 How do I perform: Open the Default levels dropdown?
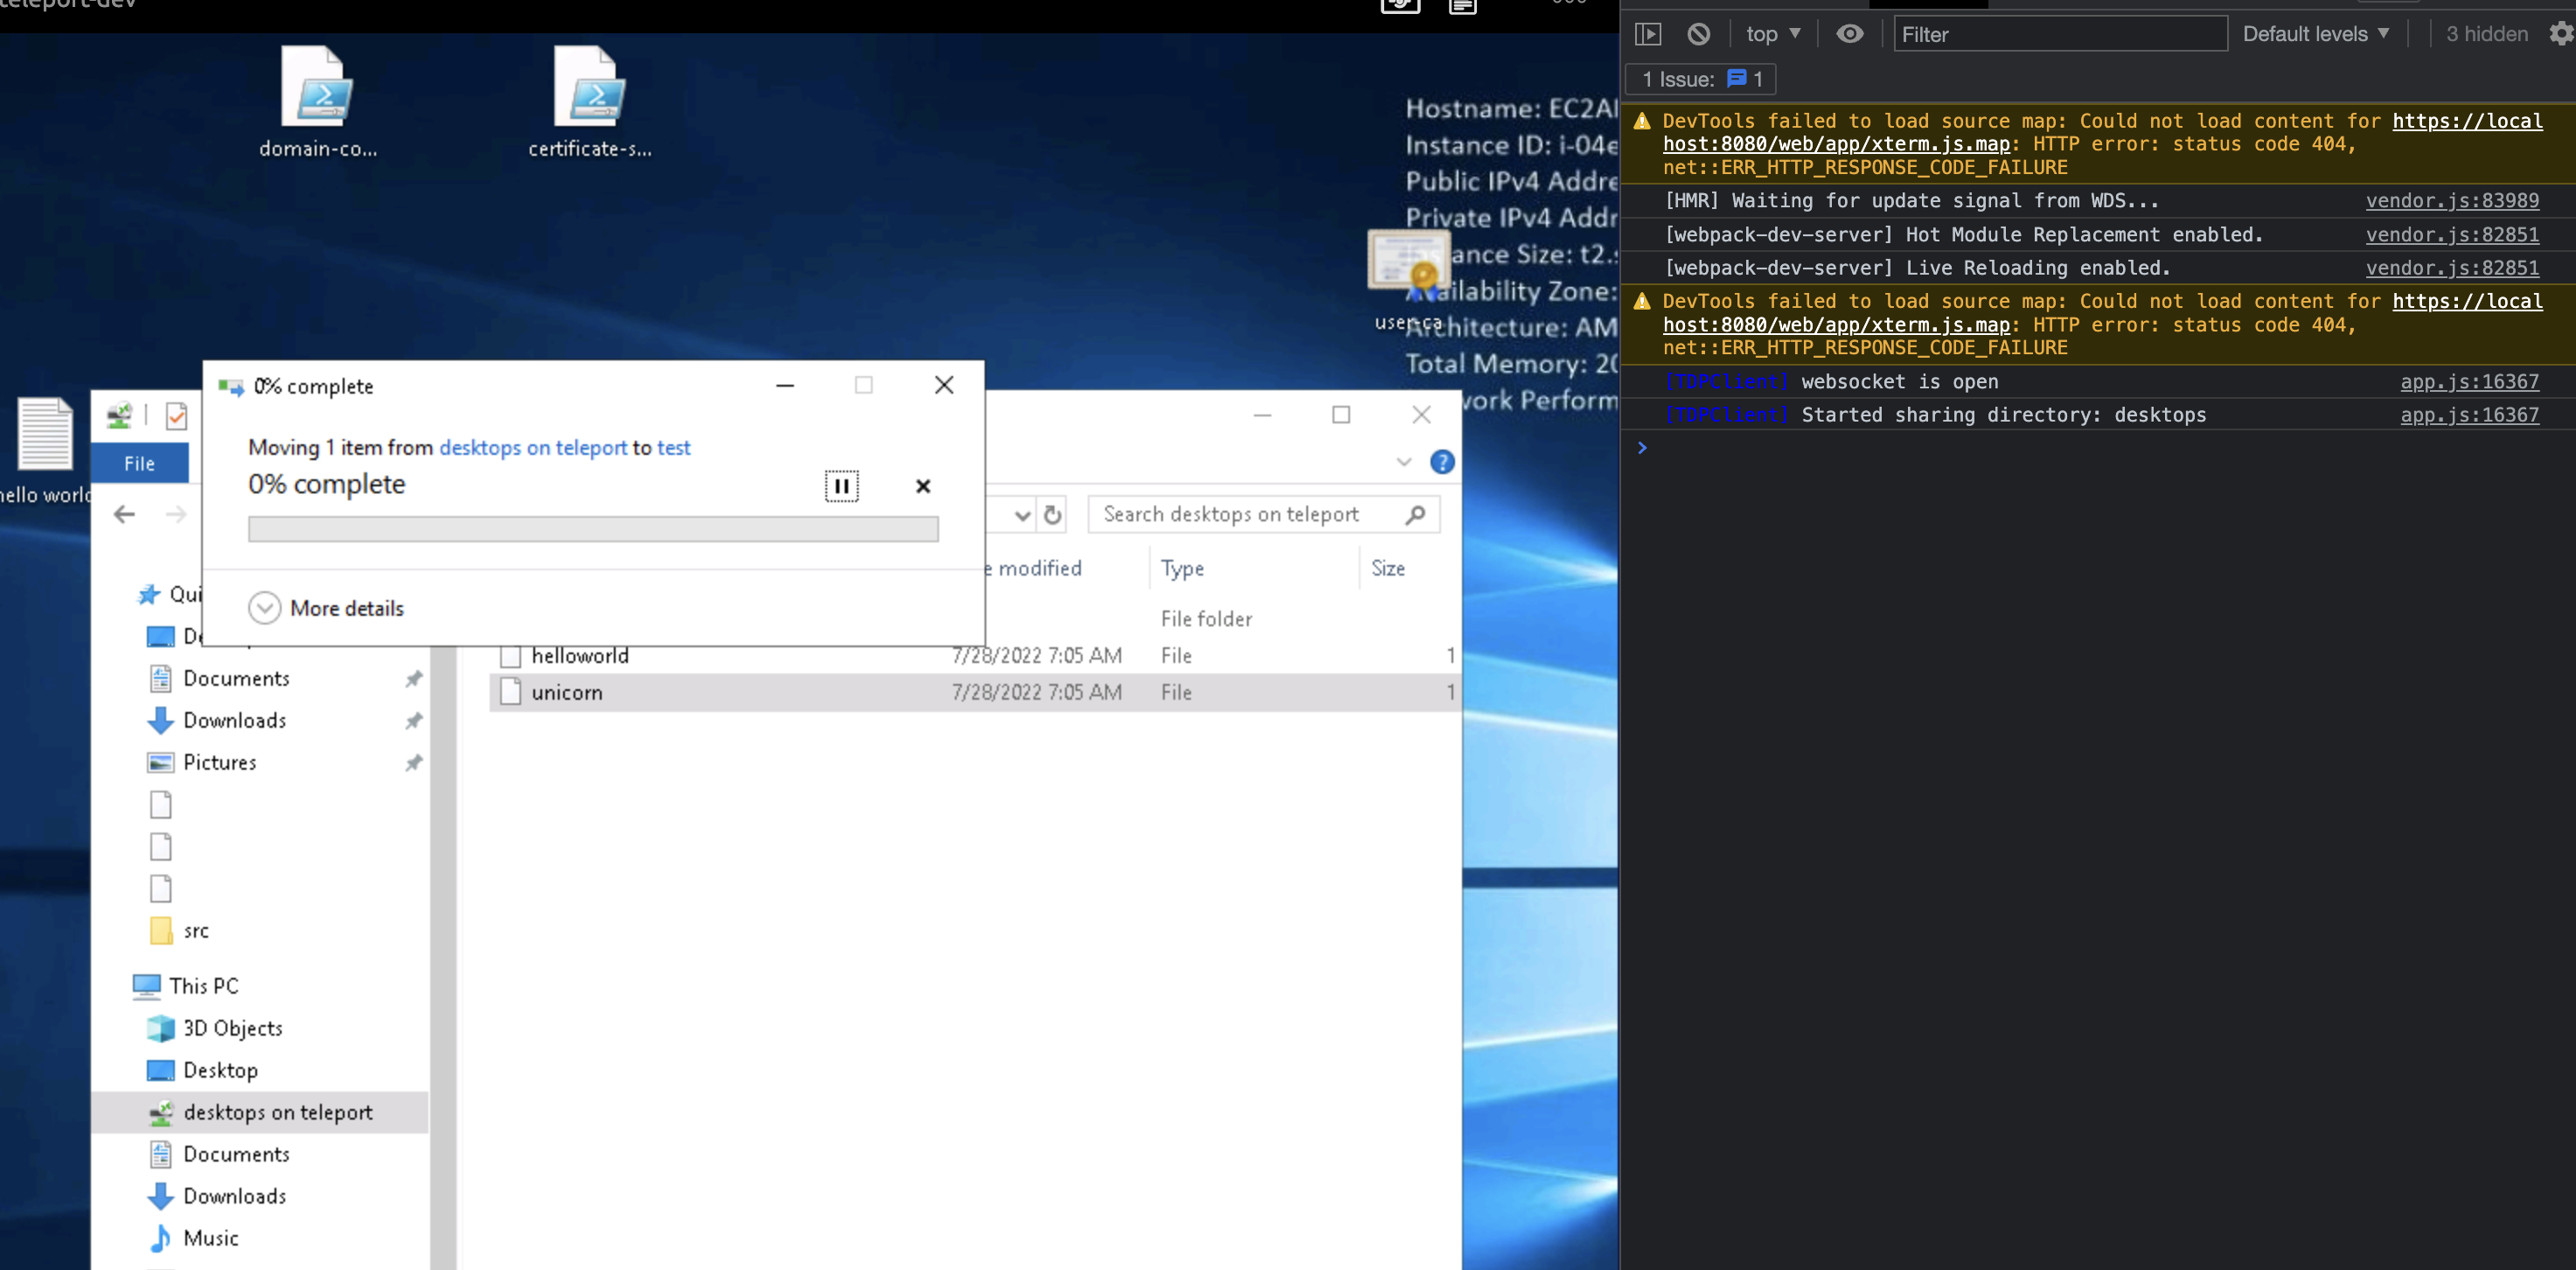[x=2315, y=34]
